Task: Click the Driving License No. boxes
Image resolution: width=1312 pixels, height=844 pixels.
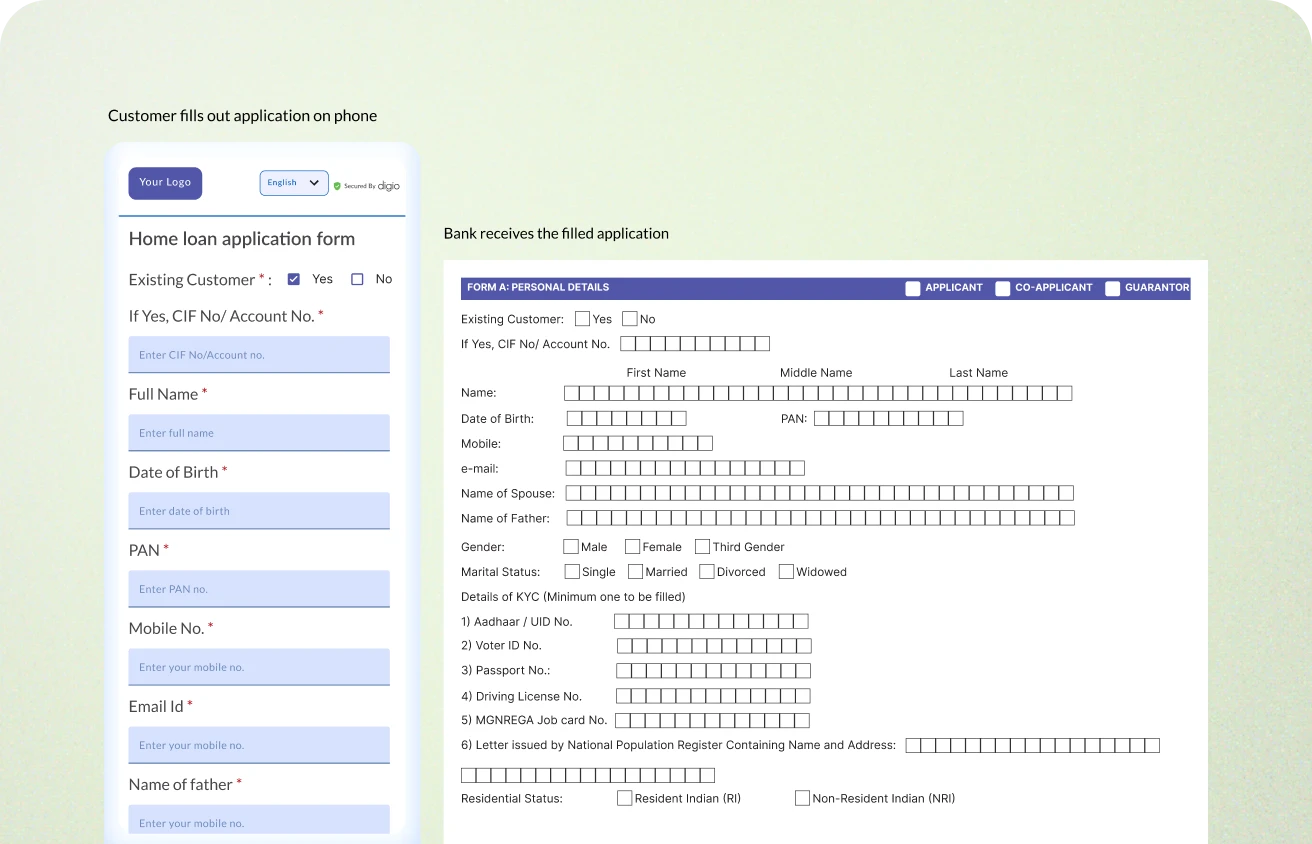Action: coord(713,696)
